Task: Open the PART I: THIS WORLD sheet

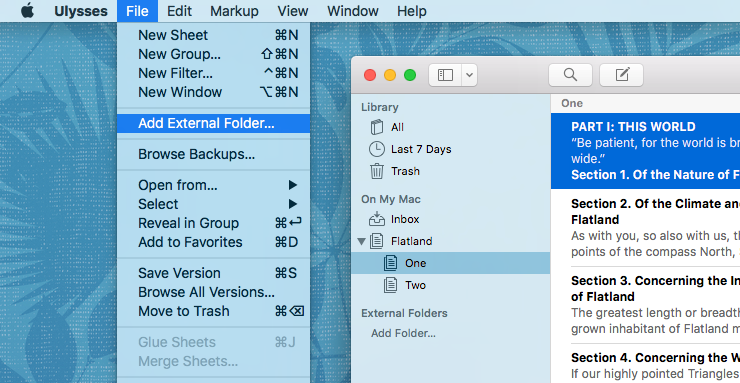Action: [x=646, y=151]
